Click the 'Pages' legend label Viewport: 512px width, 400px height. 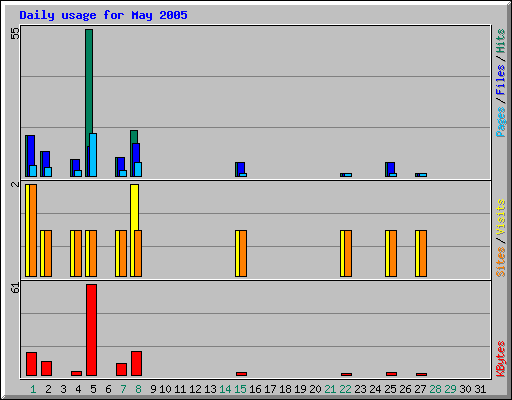[501, 122]
